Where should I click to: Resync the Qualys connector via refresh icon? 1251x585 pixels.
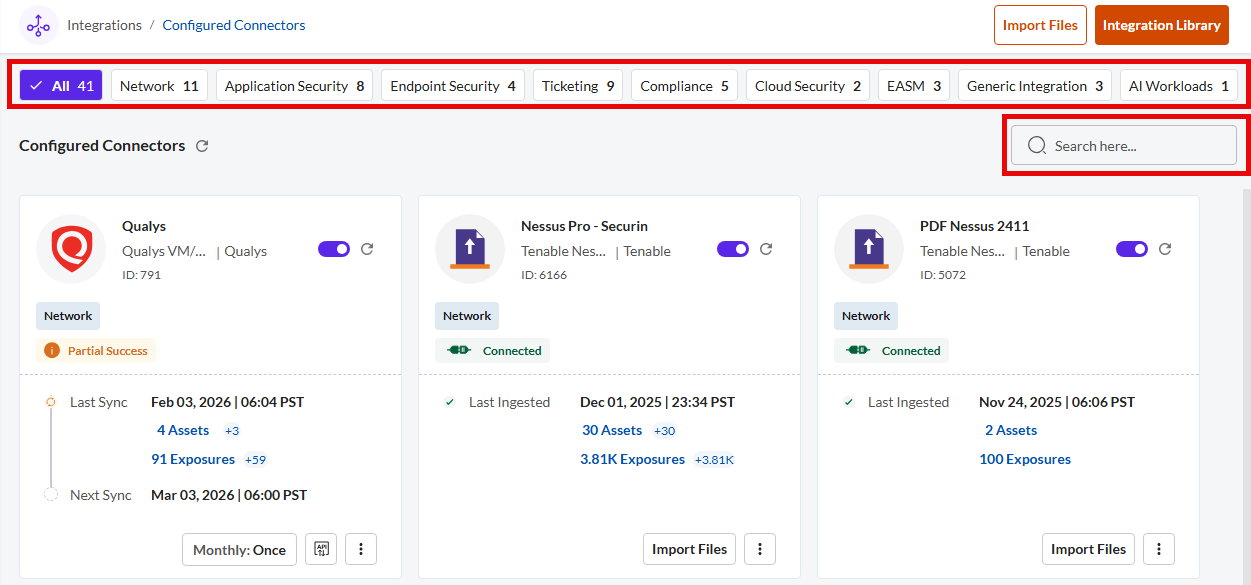click(x=367, y=249)
